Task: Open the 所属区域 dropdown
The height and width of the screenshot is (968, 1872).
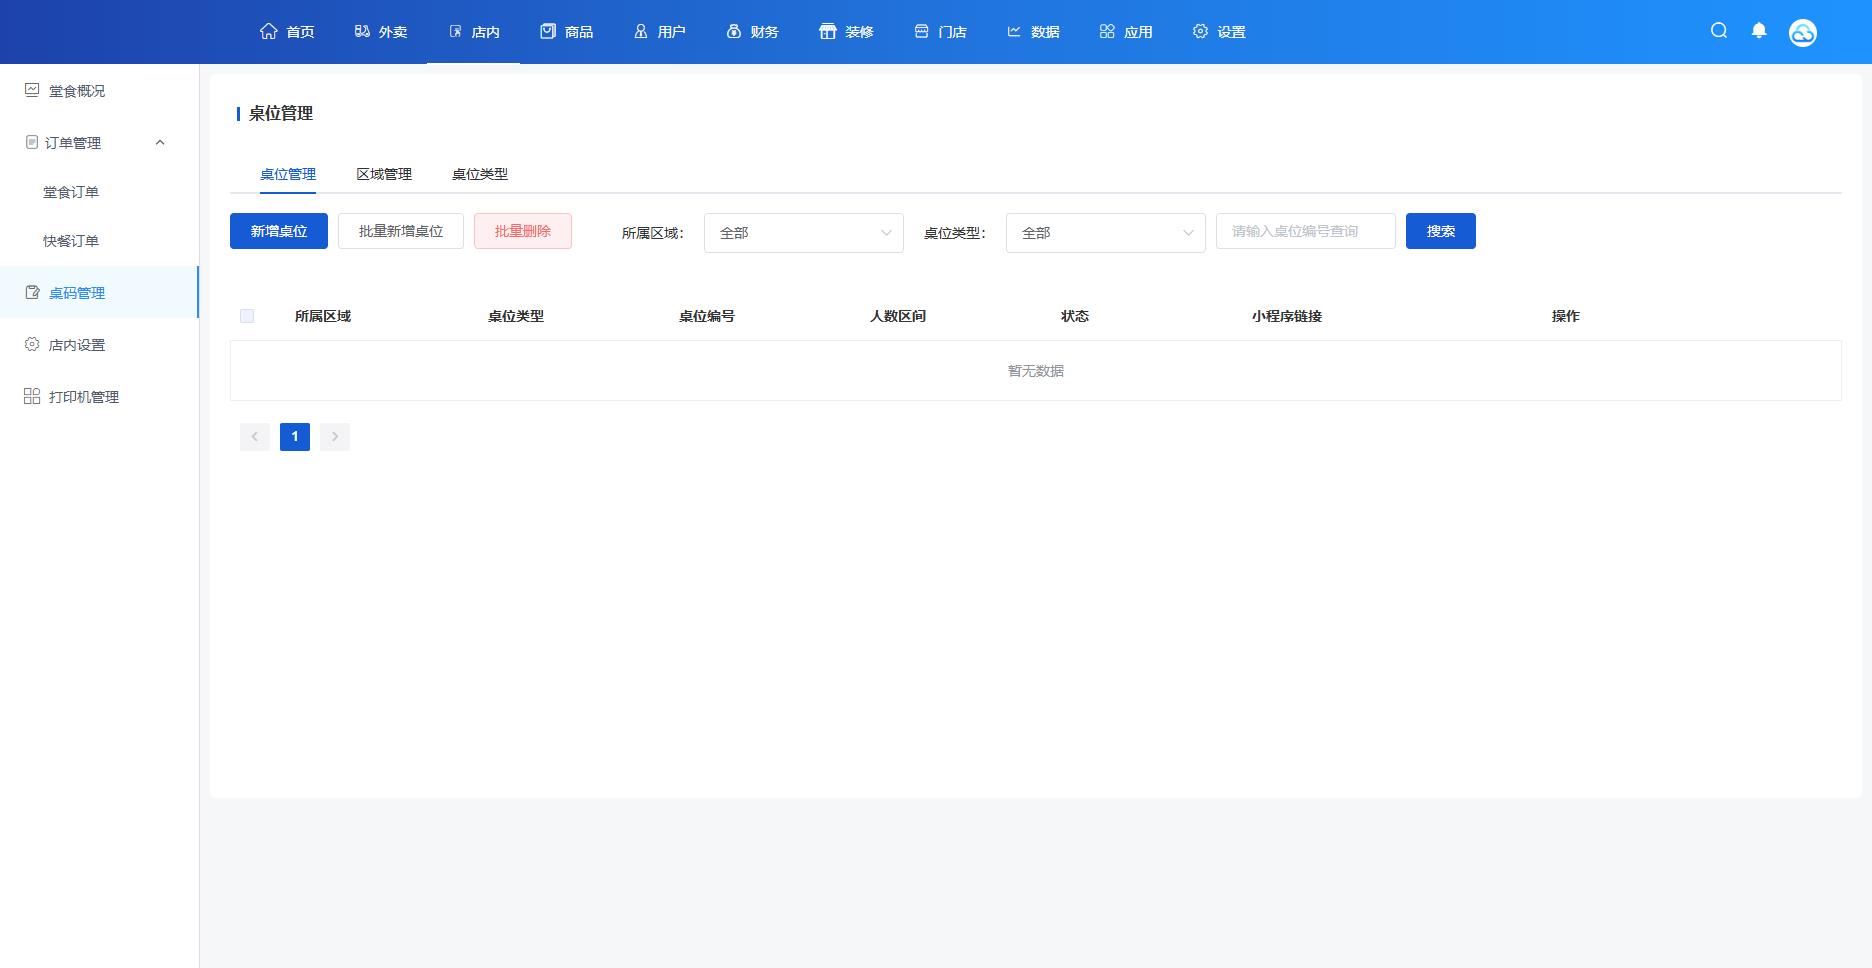Action: [803, 233]
